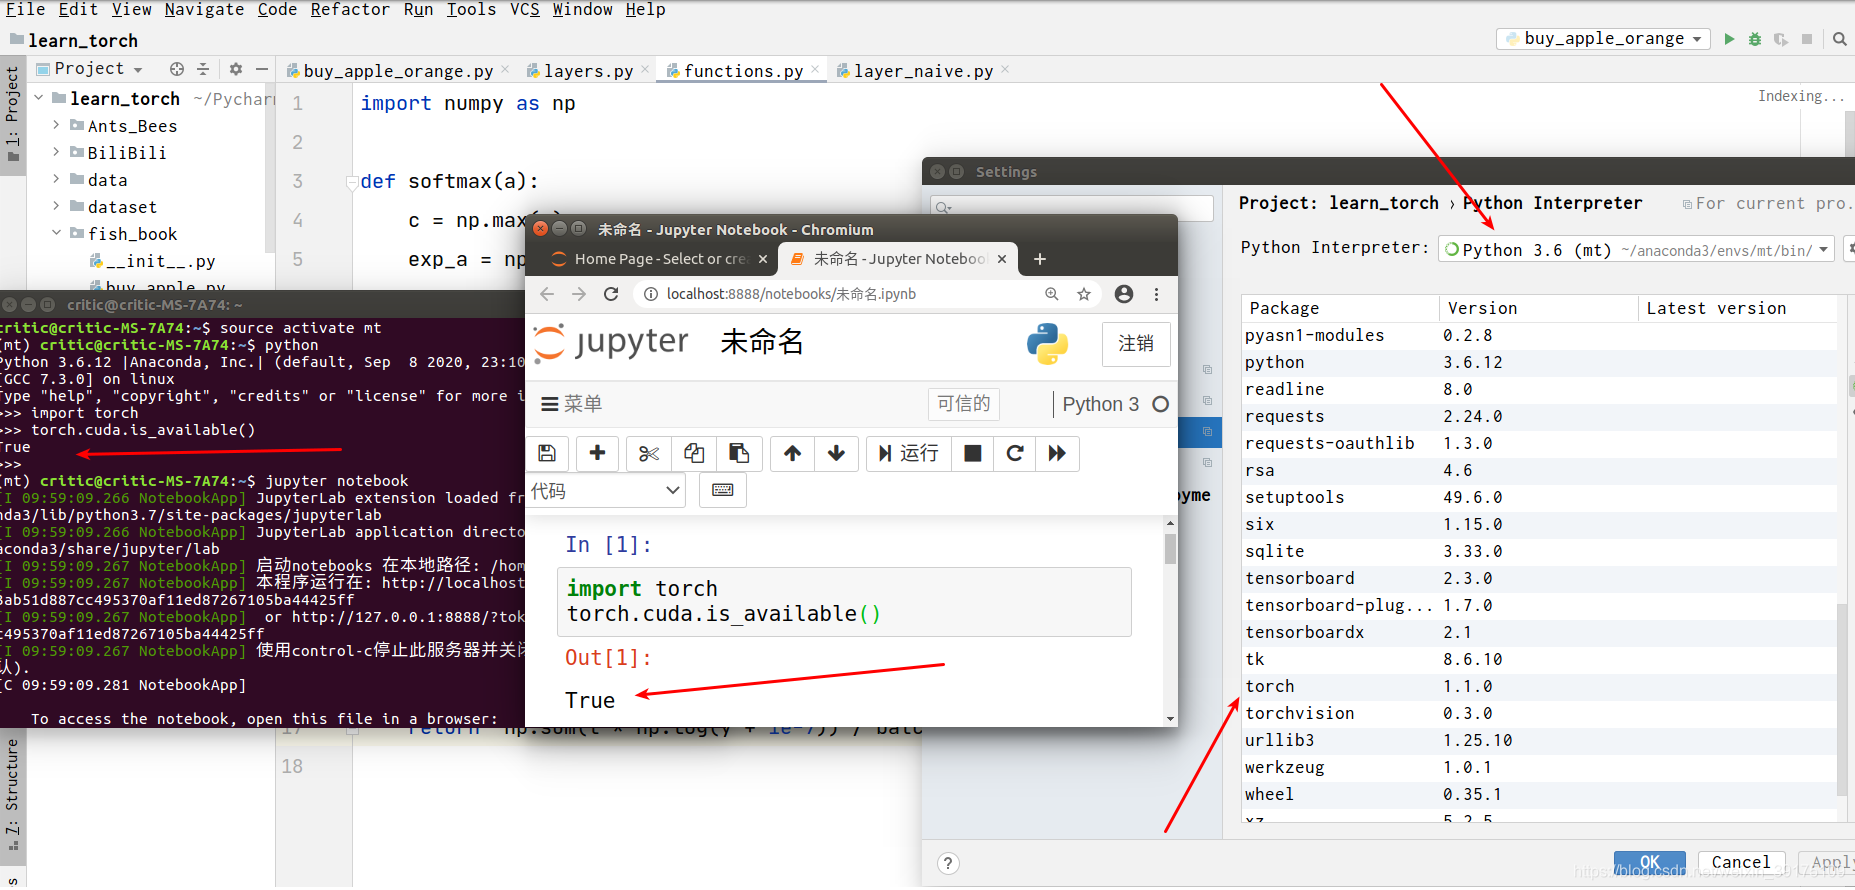Click the browser forward arrow in Chromium
This screenshot has width=1855, height=890.
pos(579,294)
